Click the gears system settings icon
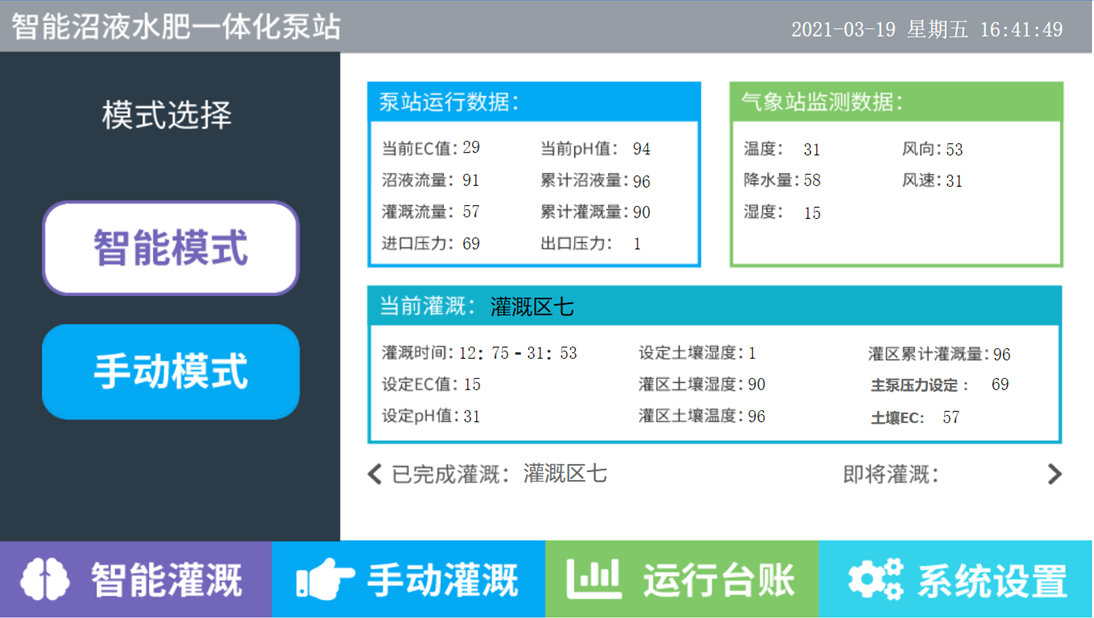The width and height of the screenshot is (1094, 618). (x=875, y=579)
